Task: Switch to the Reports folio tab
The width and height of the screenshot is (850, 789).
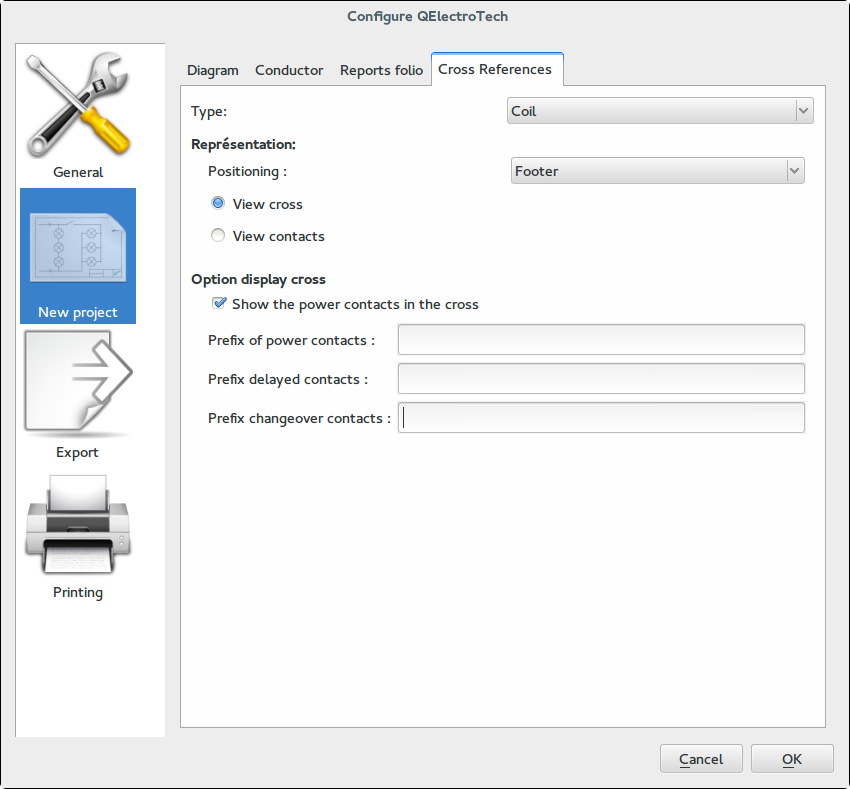Action: [381, 70]
